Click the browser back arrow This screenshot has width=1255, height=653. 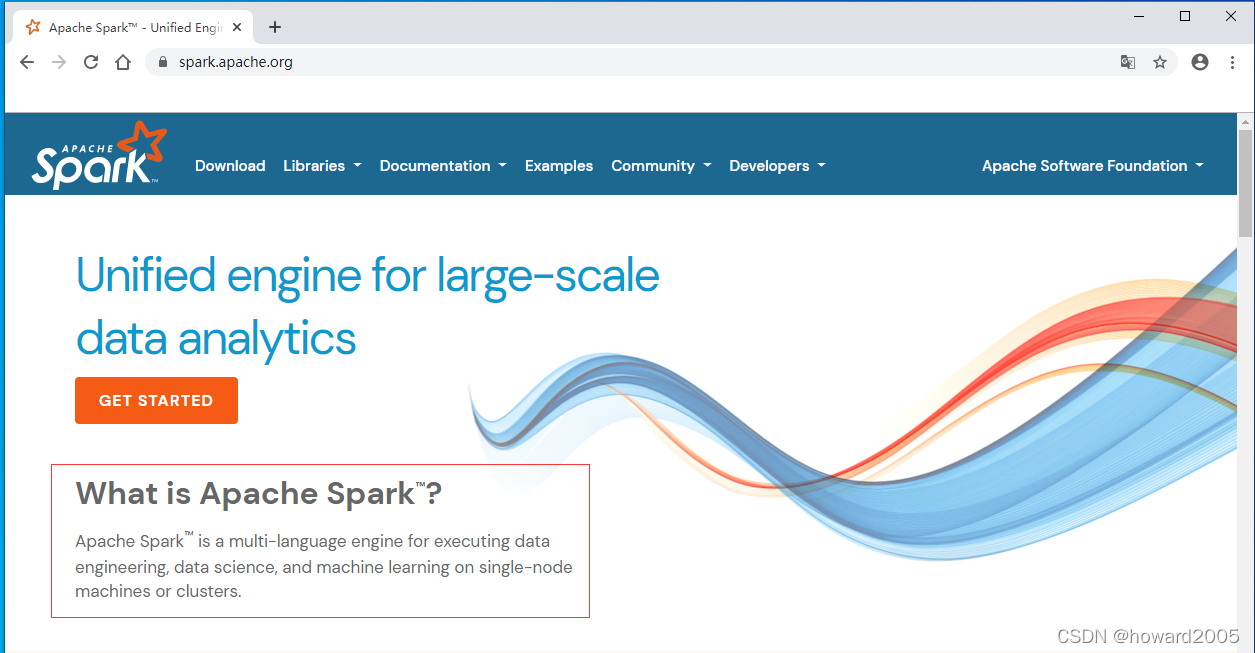point(27,62)
